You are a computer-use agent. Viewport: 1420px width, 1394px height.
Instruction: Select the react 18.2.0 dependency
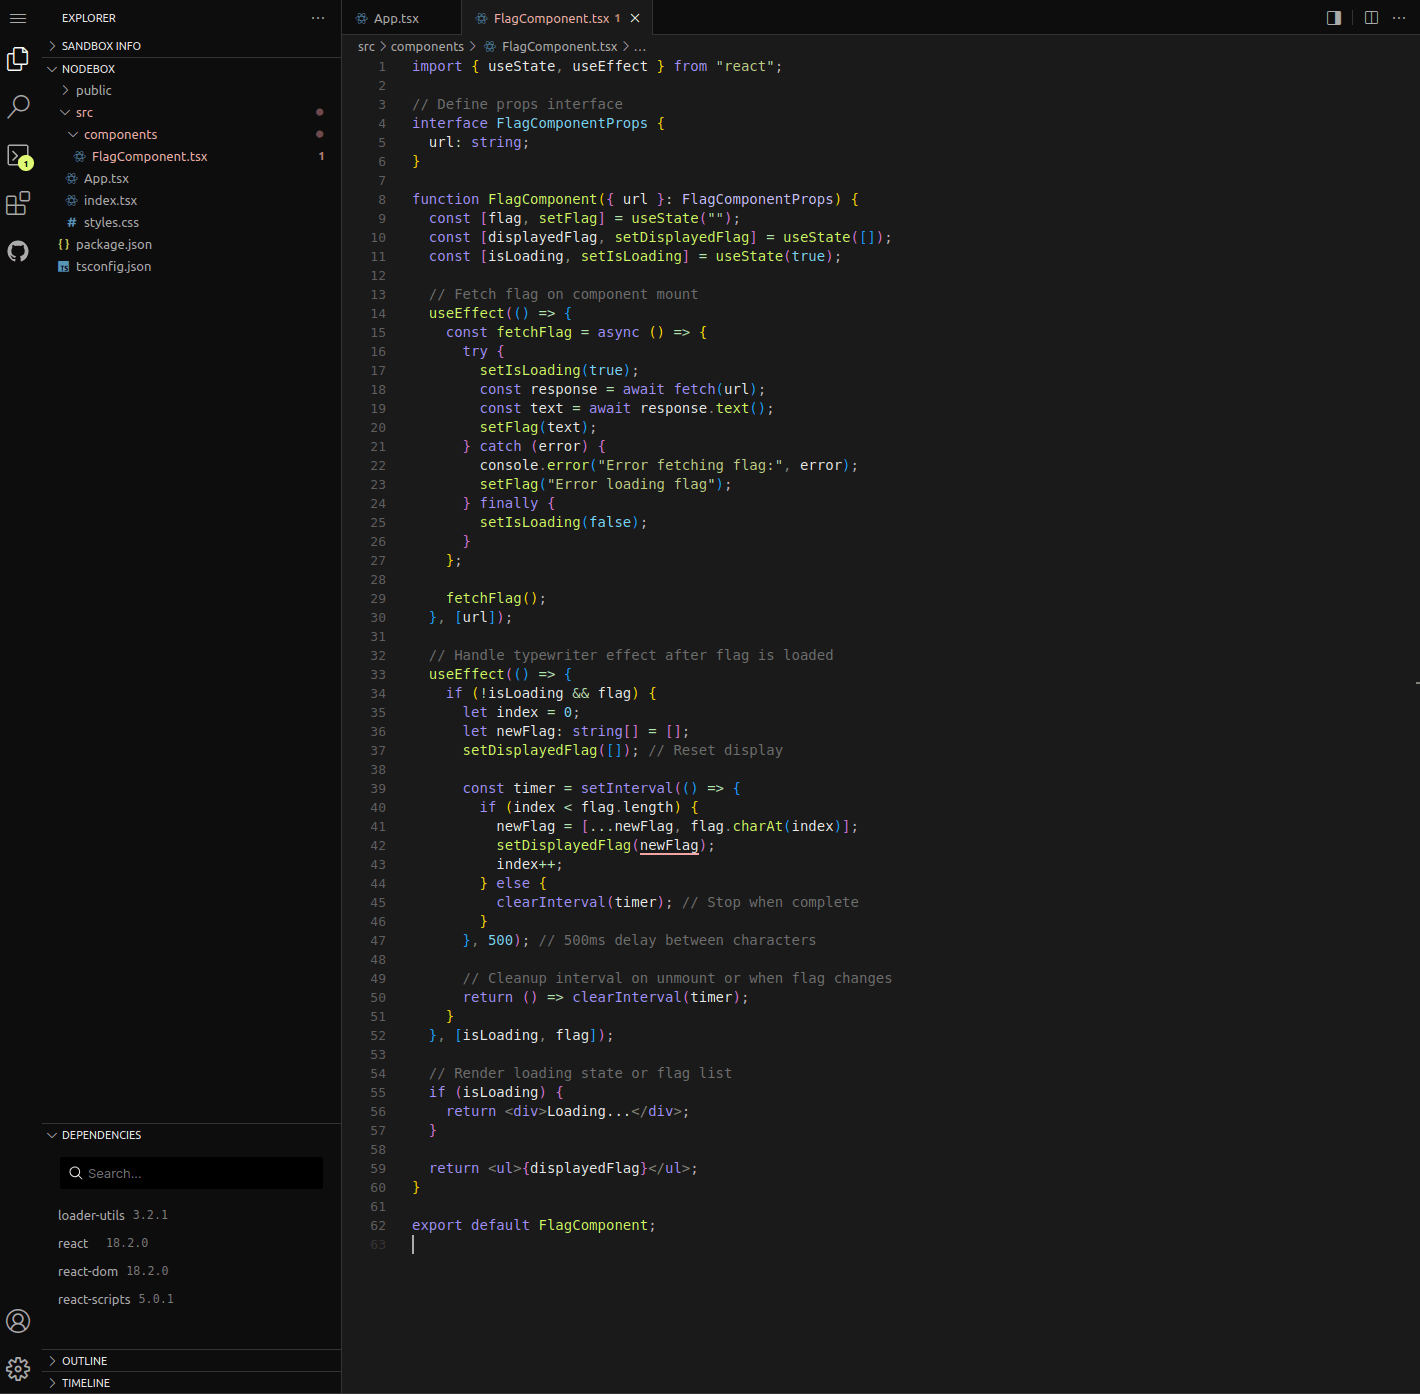pos(103,1243)
